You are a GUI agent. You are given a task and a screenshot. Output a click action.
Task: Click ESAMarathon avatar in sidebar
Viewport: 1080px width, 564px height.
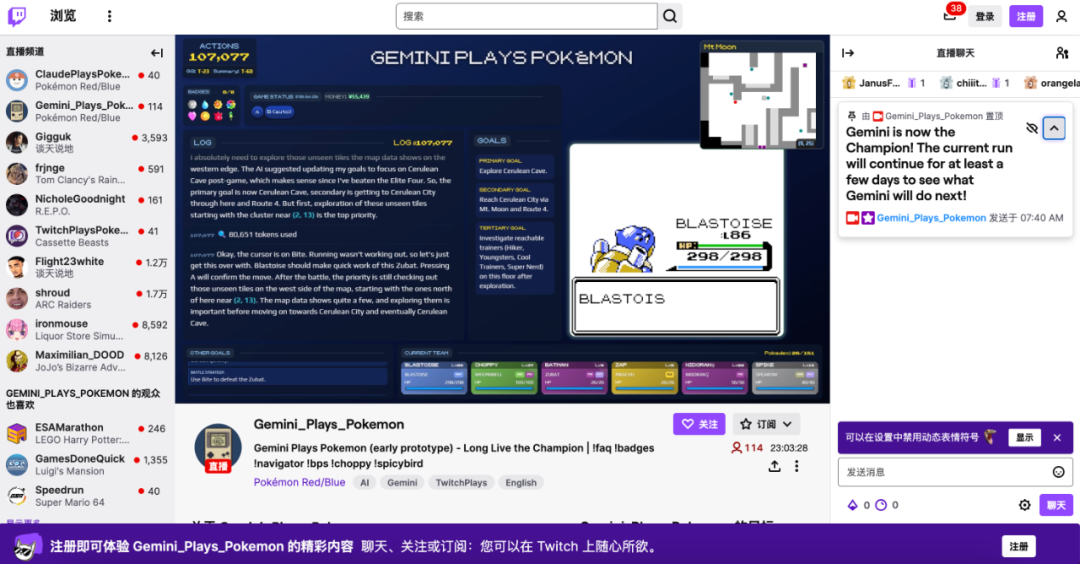tap(17, 433)
